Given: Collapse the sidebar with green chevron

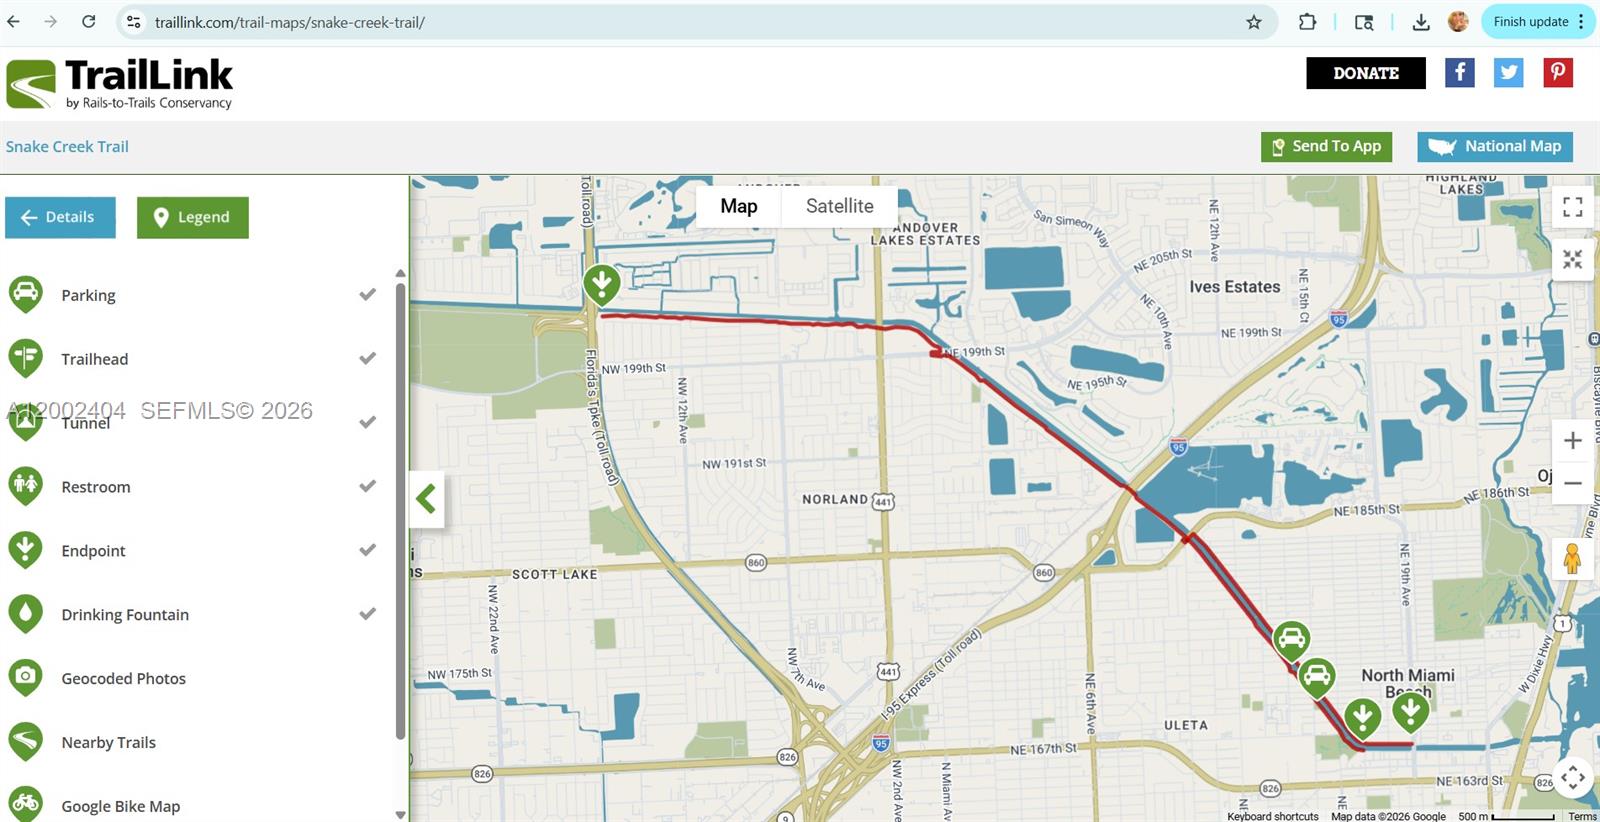Looking at the screenshot, I should pos(427,498).
